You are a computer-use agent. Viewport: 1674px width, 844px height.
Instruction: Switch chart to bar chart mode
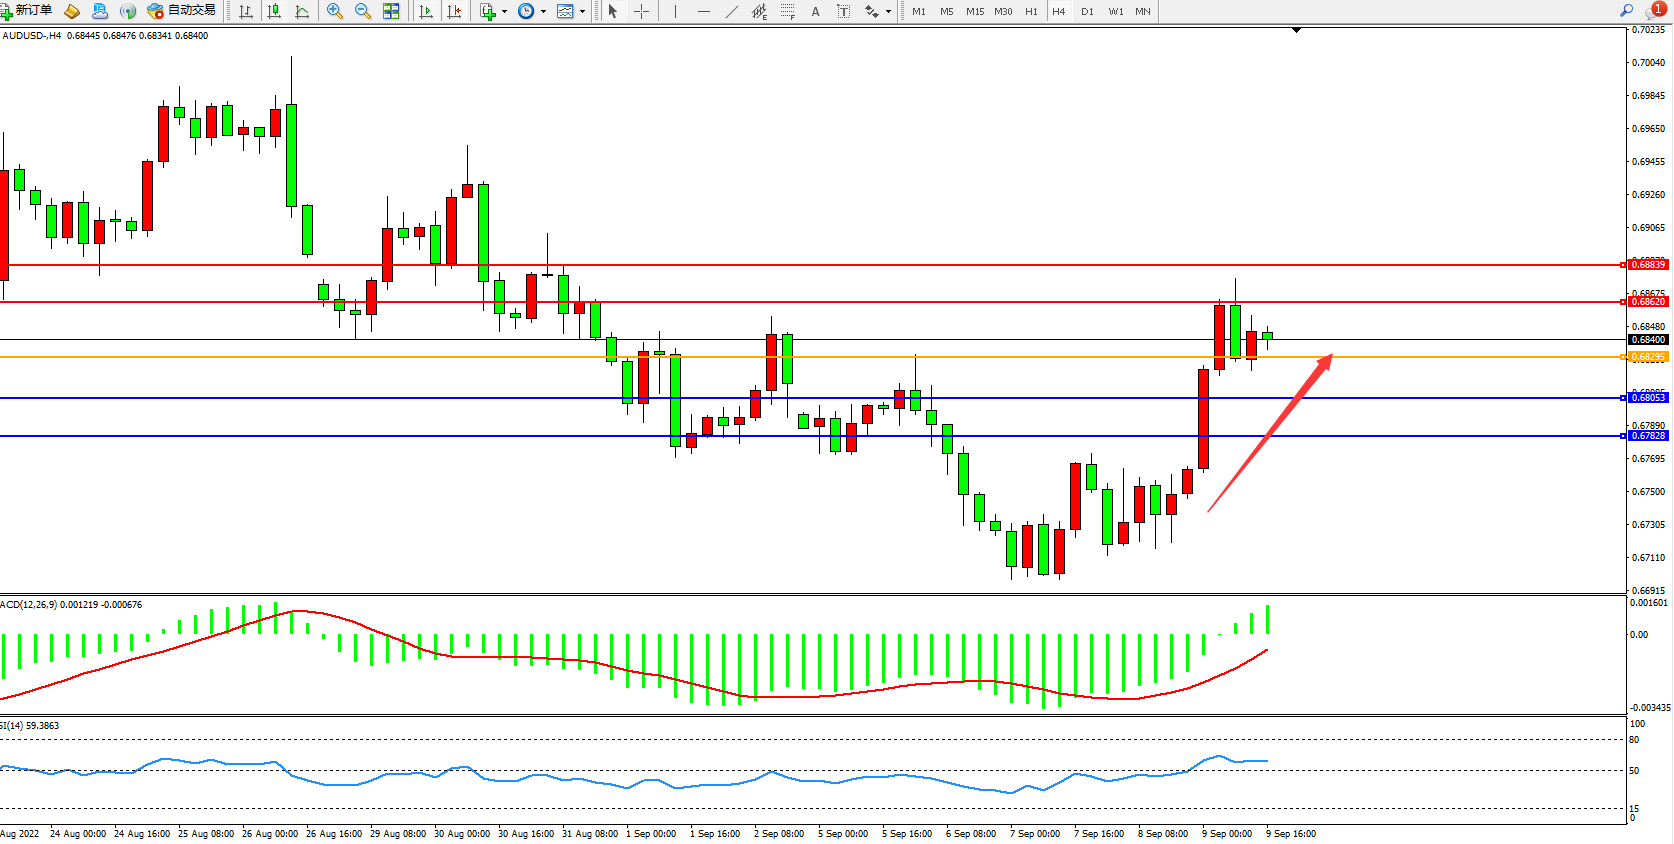tap(245, 11)
